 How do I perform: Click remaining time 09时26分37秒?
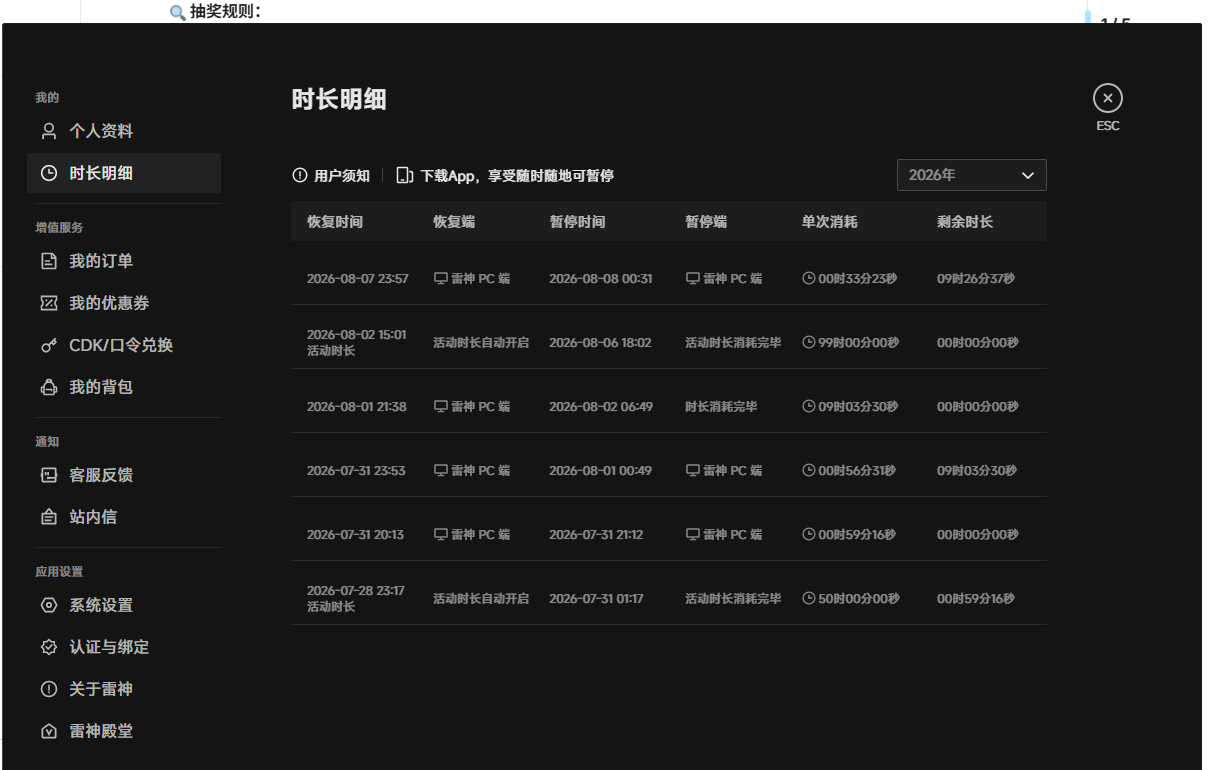click(x=976, y=278)
